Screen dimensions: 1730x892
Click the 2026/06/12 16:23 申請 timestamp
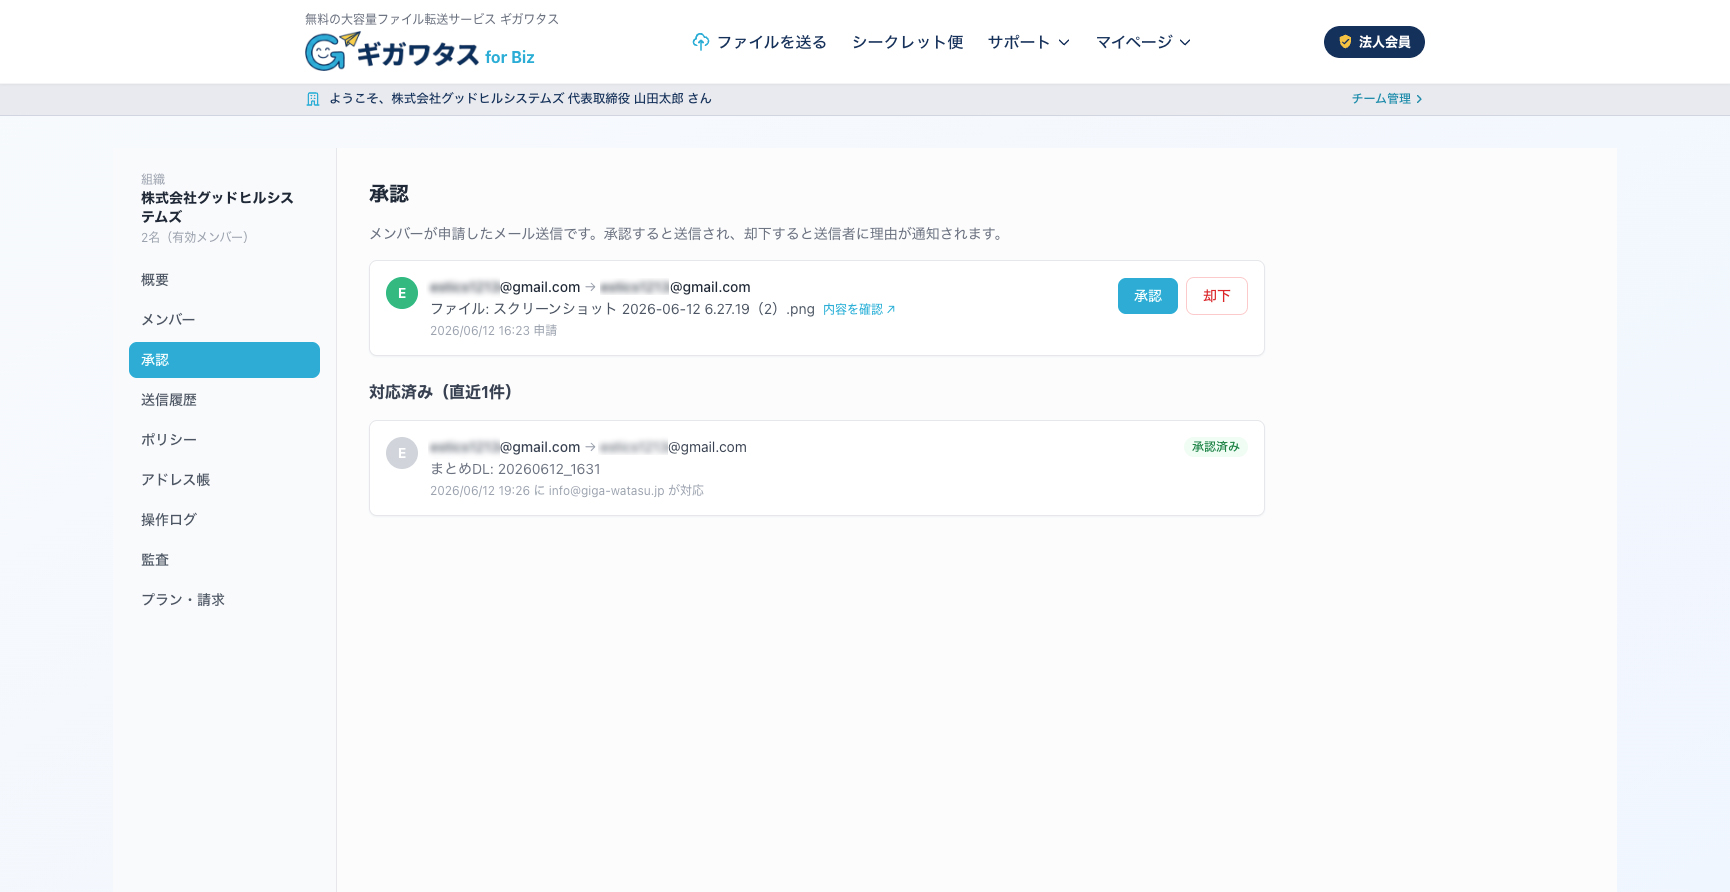(493, 331)
